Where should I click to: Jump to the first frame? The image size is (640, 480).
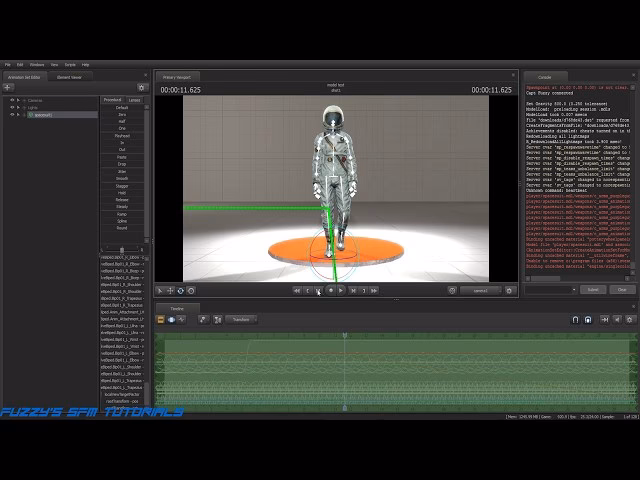297,291
